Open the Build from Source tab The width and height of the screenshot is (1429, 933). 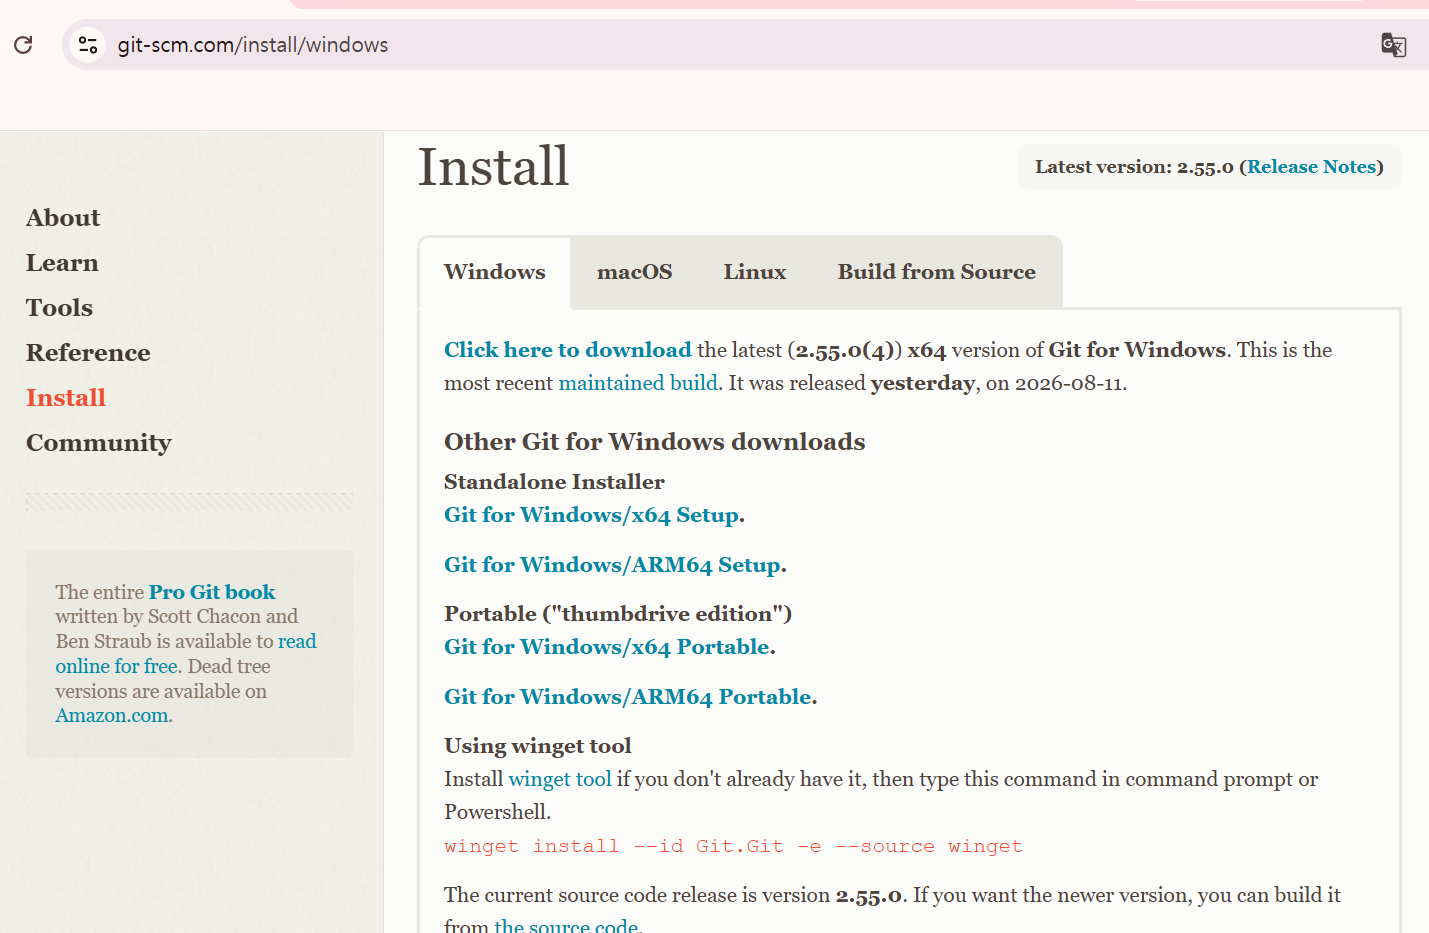[937, 272]
